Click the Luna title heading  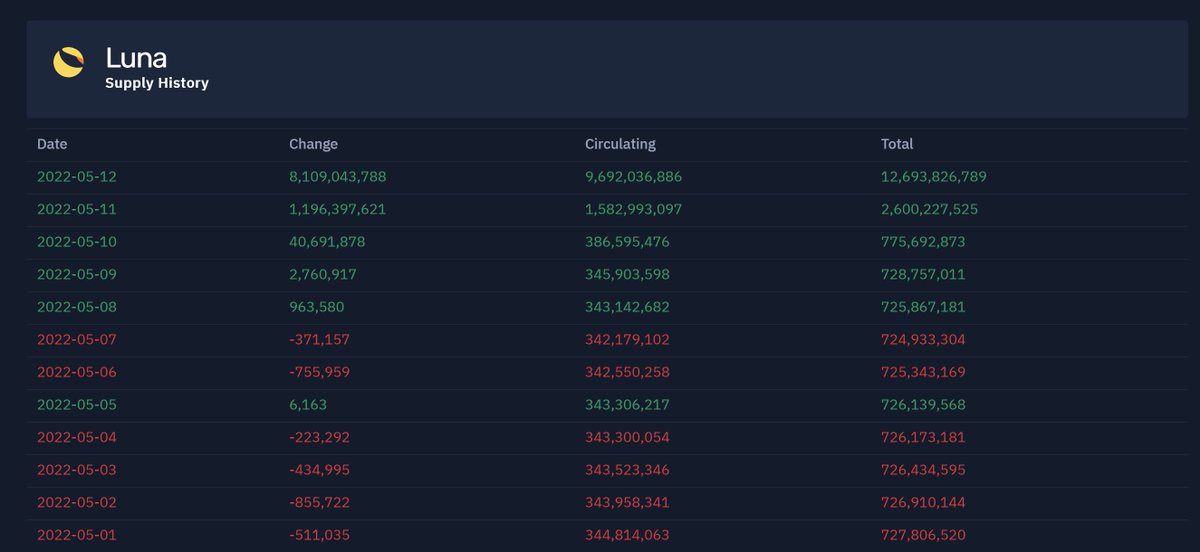[x=136, y=58]
